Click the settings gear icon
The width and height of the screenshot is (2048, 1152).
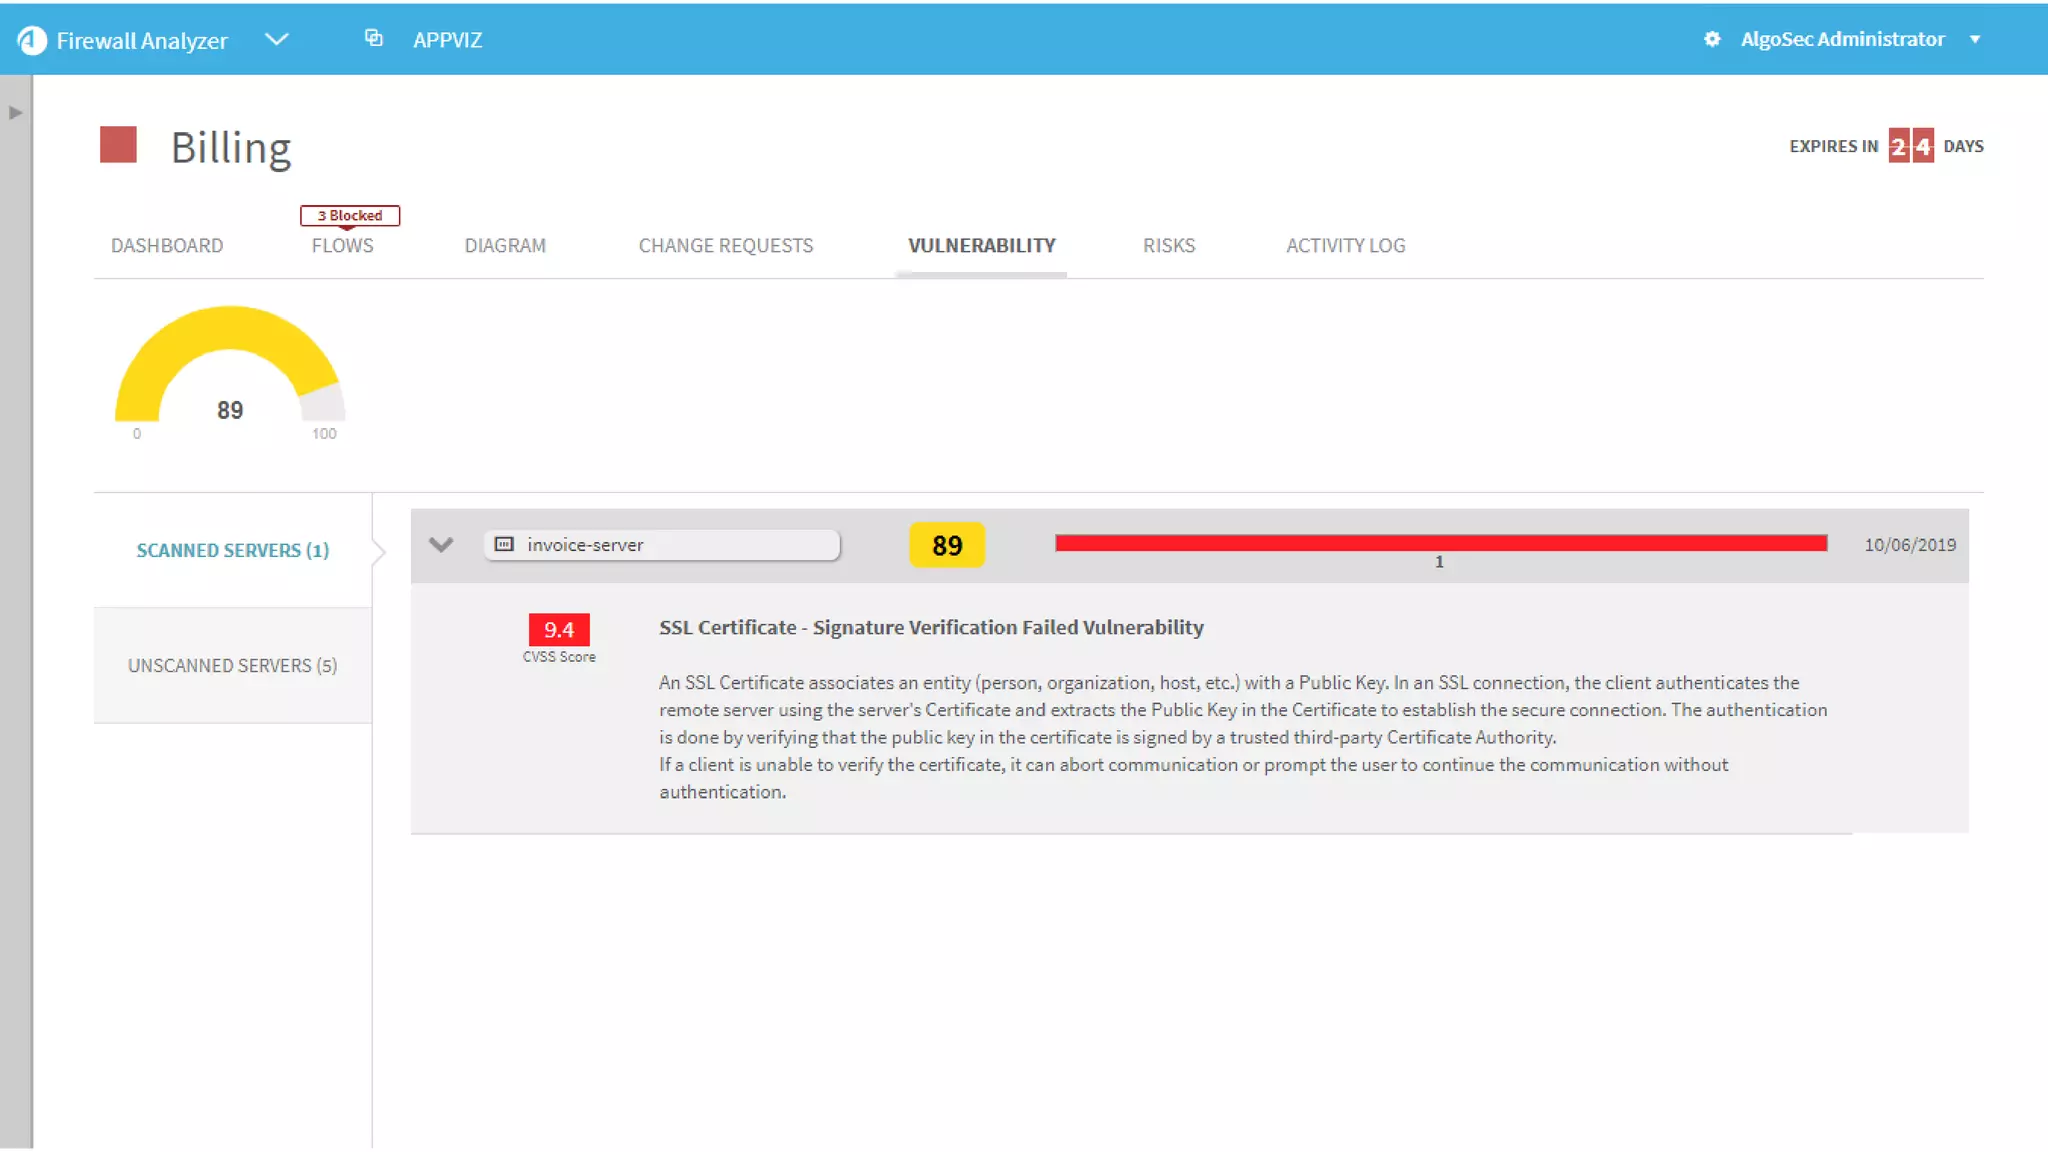(x=1712, y=39)
